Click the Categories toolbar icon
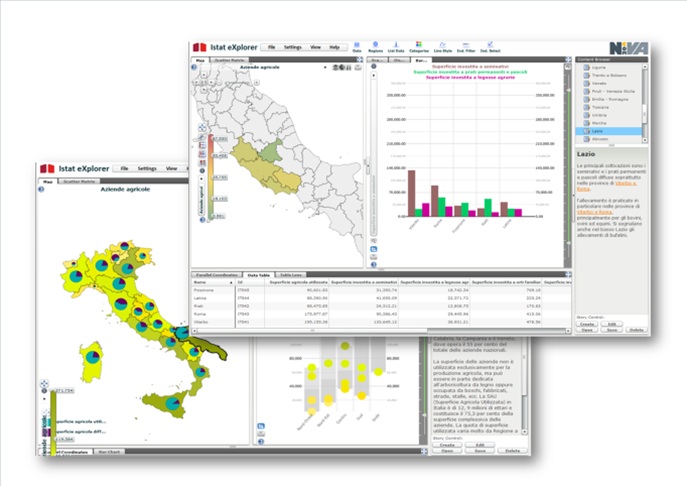 419,47
